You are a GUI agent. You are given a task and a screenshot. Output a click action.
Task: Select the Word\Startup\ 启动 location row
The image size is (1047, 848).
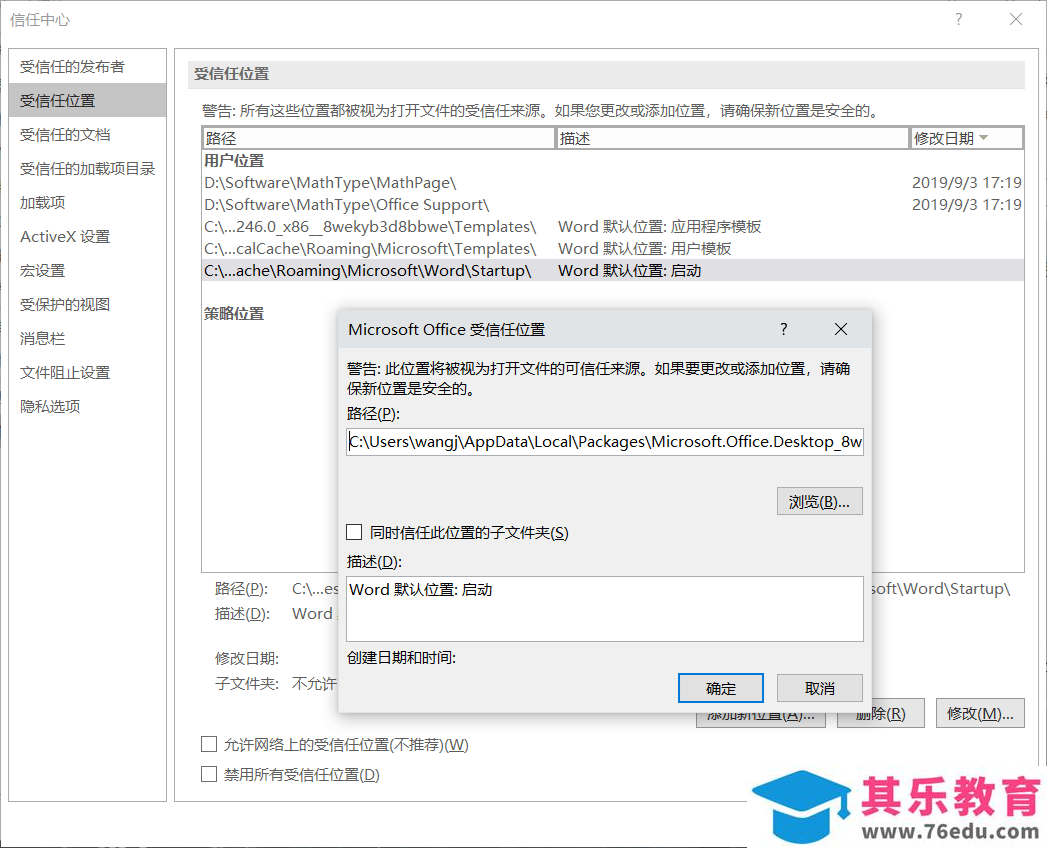pos(612,270)
